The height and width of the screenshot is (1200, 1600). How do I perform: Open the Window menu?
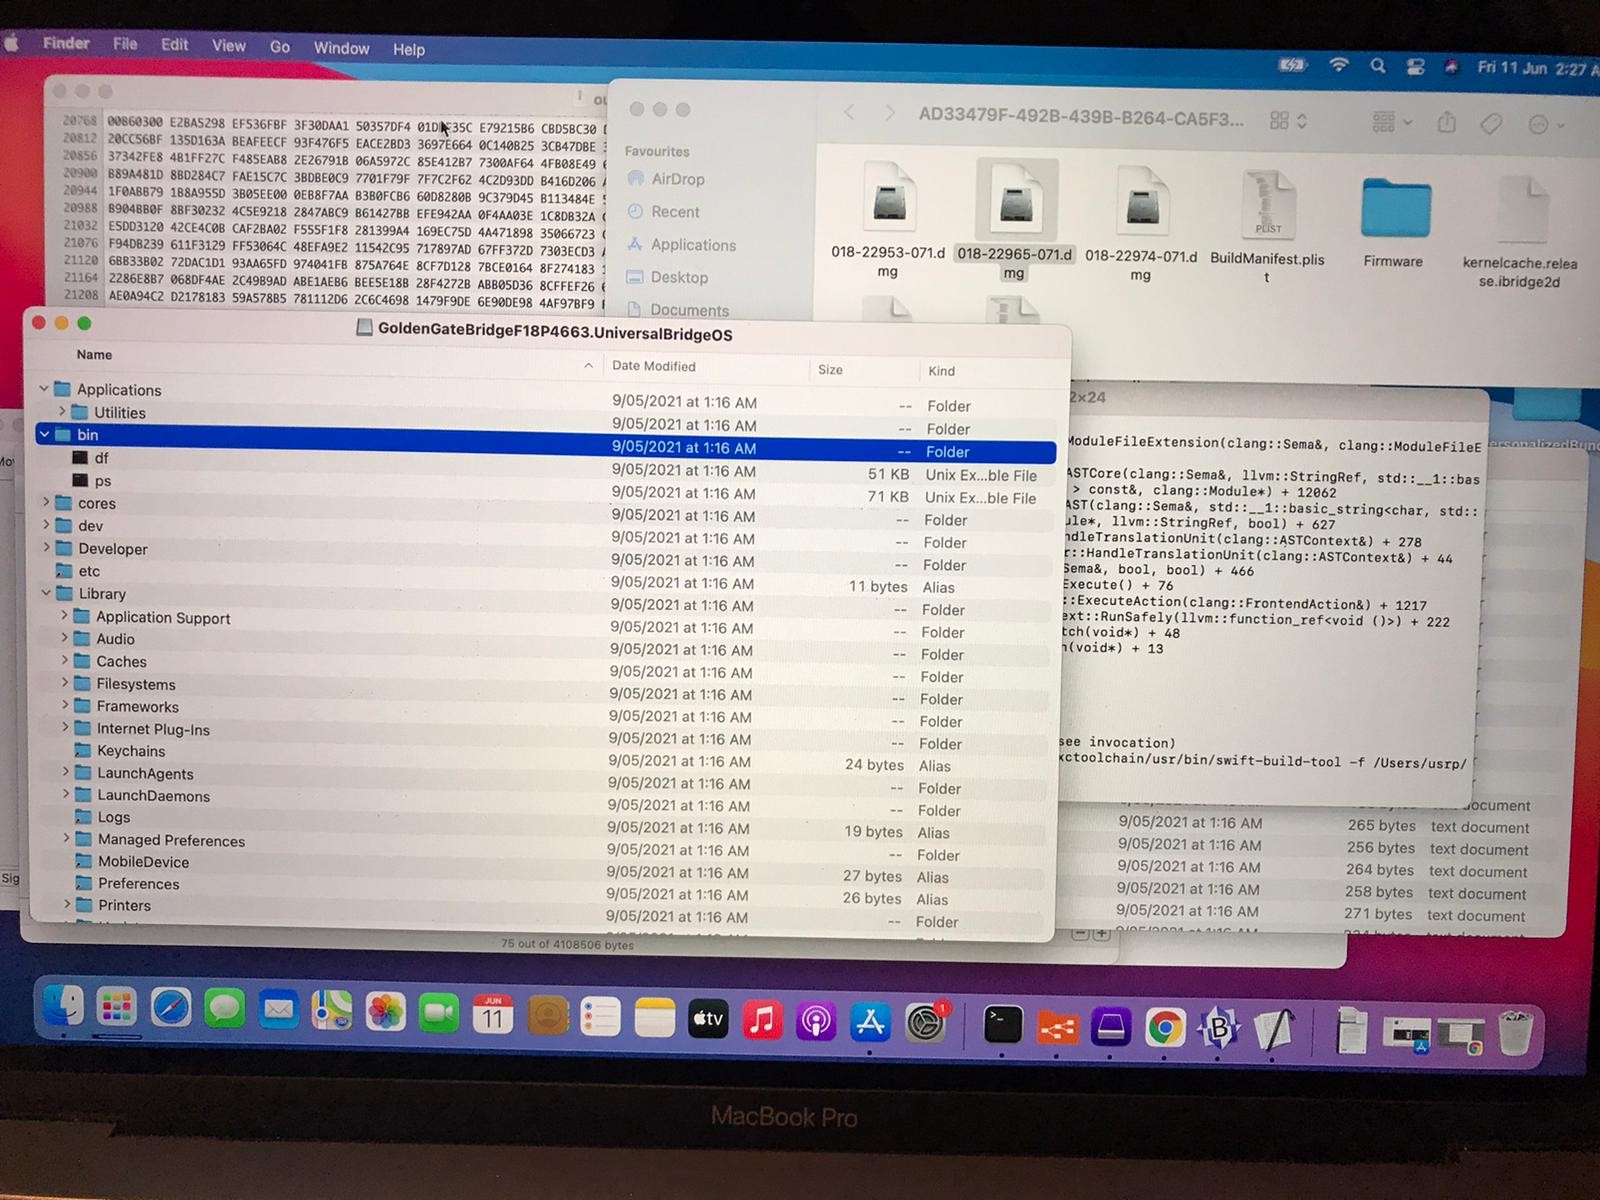pos(341,48)
